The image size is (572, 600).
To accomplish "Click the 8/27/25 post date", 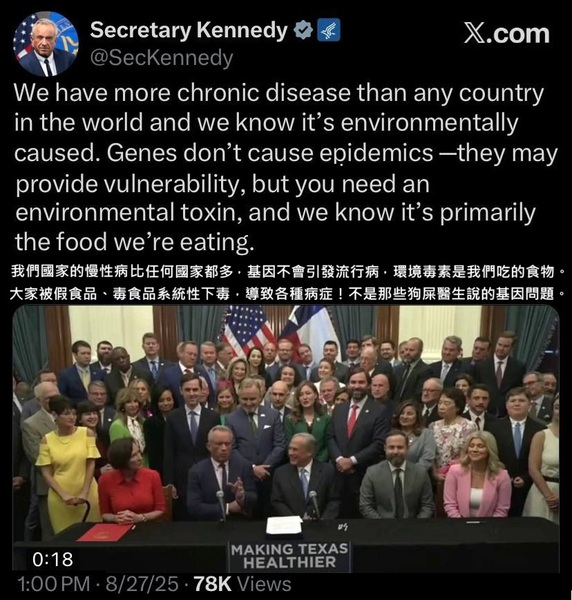I will click(142, 584).
